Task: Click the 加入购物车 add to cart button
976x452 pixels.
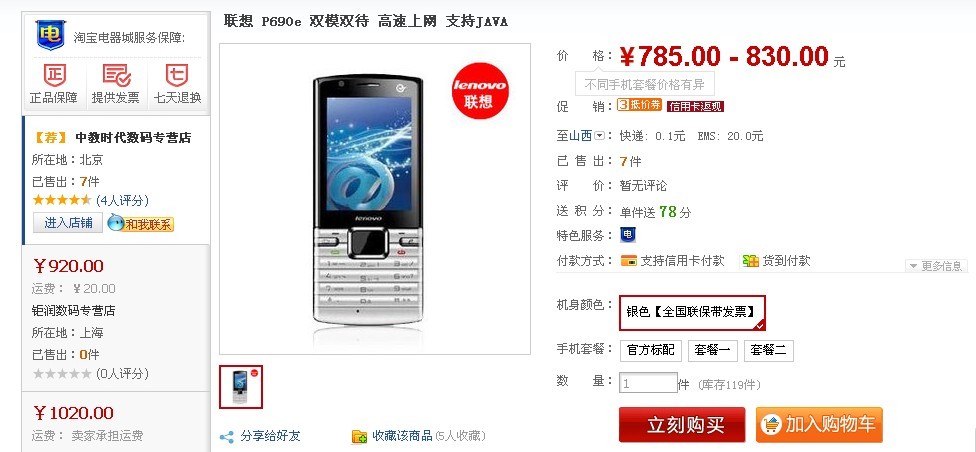Action: point(819,425)
